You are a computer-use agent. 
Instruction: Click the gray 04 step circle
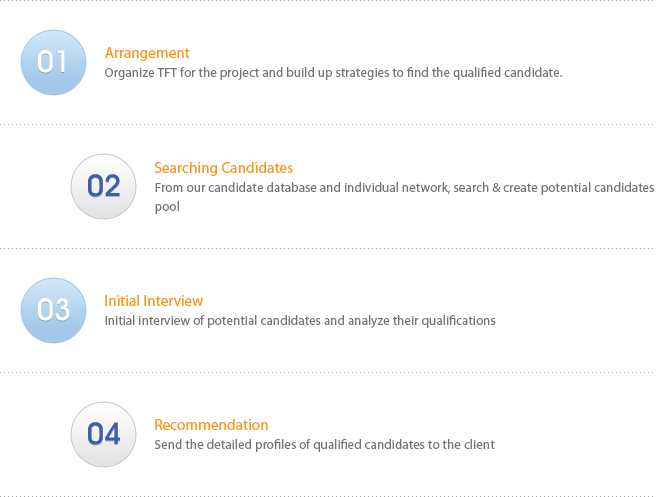[103, 434]
